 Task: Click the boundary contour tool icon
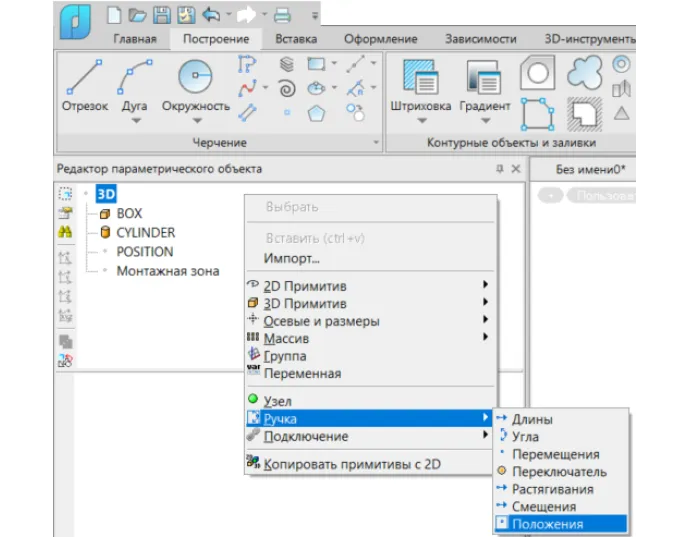(x=538, y=114)
